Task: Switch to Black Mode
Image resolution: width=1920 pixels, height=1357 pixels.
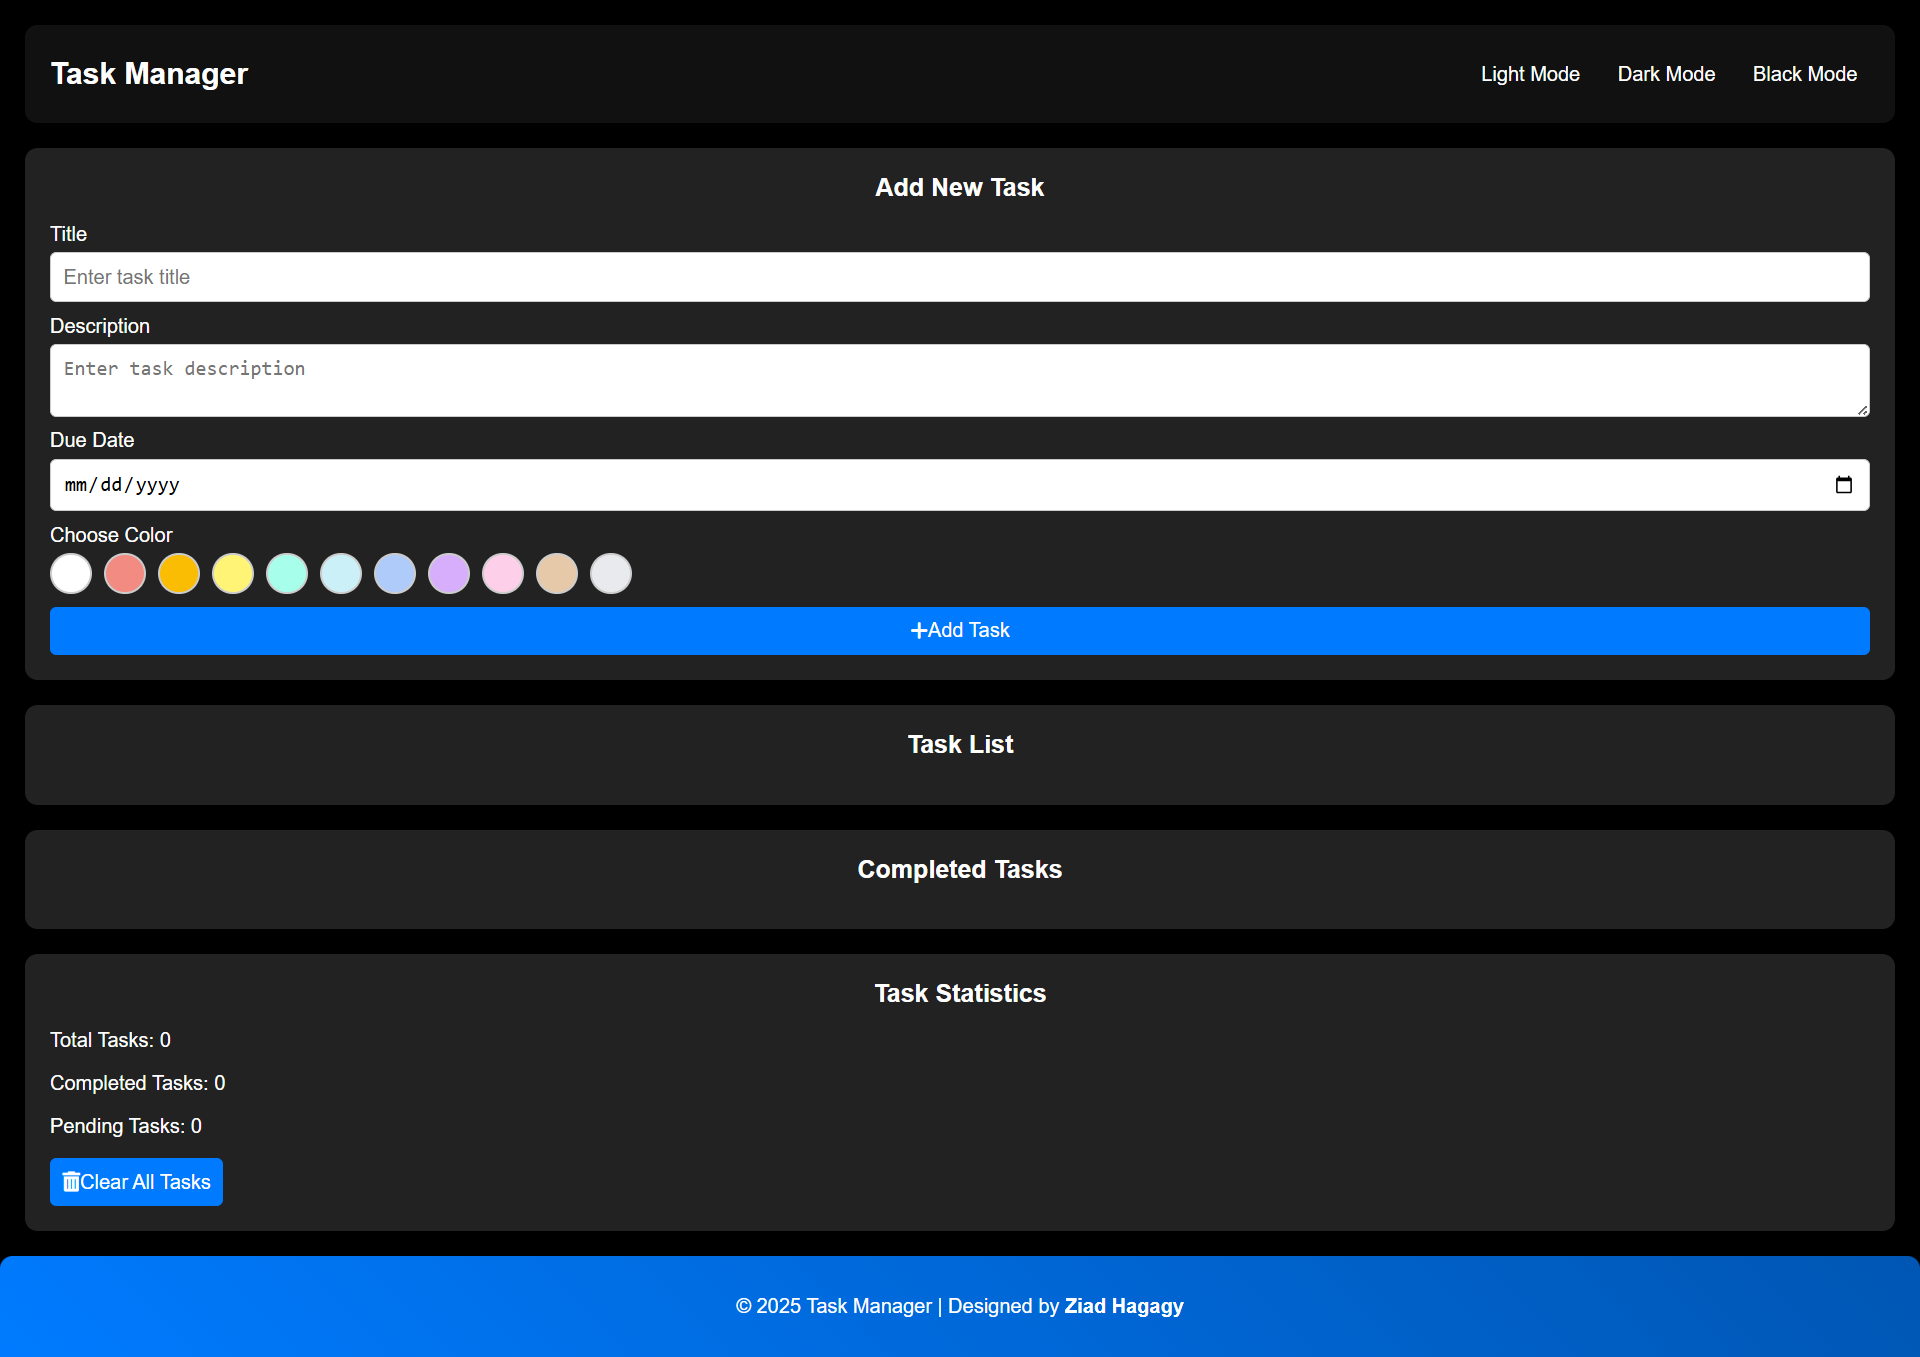Action: point(1804,74)
